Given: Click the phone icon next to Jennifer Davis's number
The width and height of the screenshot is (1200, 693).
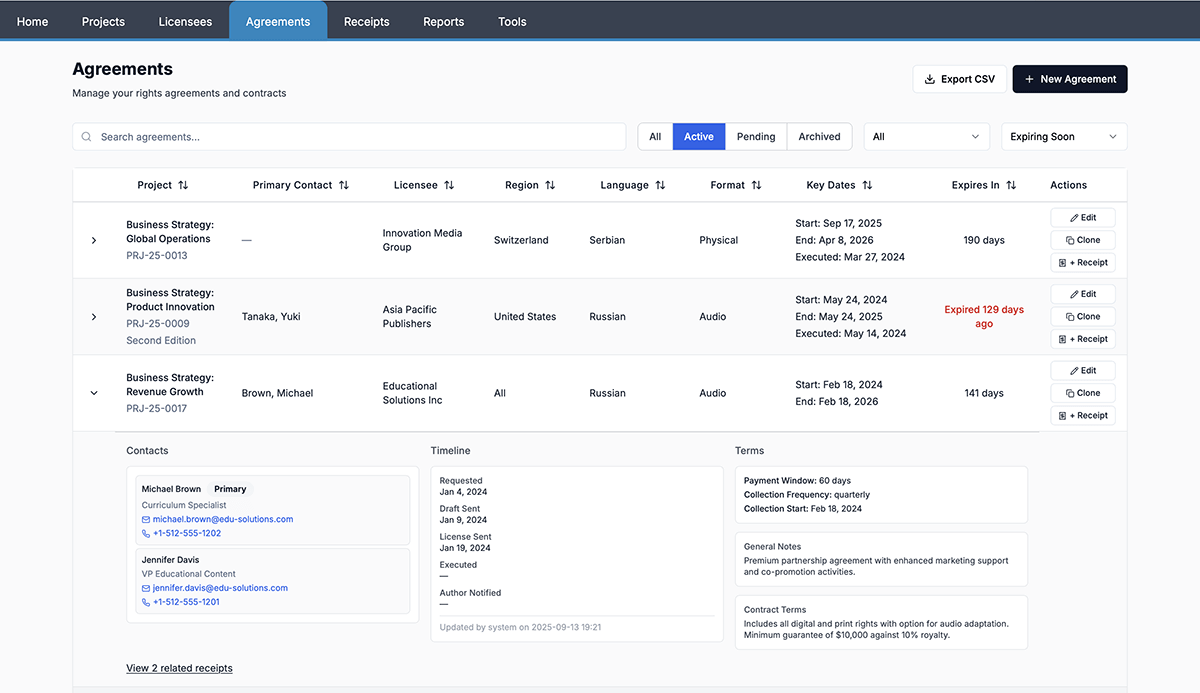Looking at the screenshot, I should [144, 601].
